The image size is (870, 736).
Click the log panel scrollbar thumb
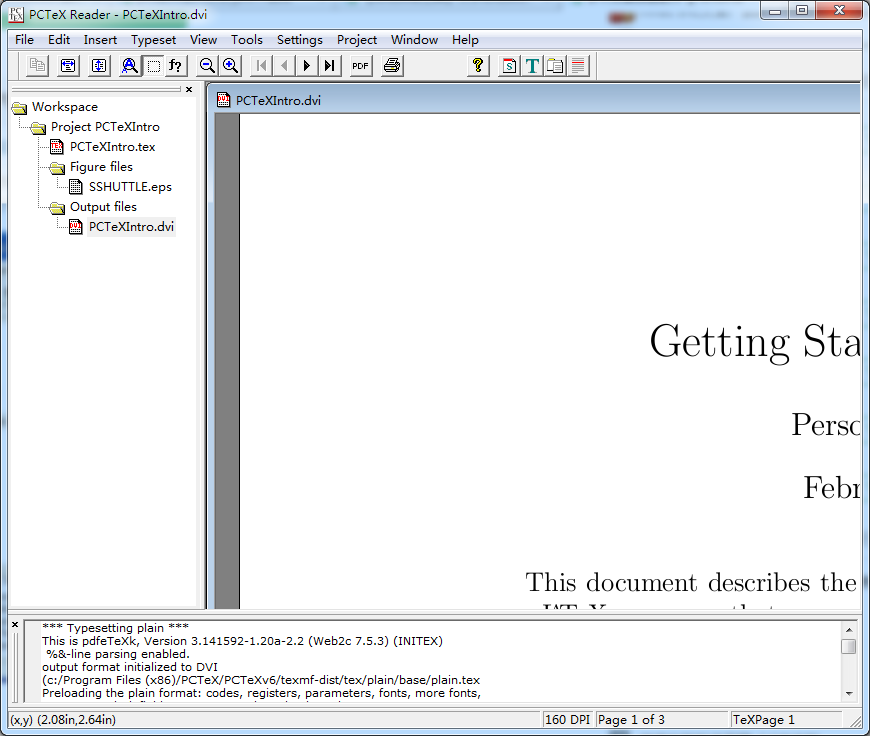coord(849,647)
